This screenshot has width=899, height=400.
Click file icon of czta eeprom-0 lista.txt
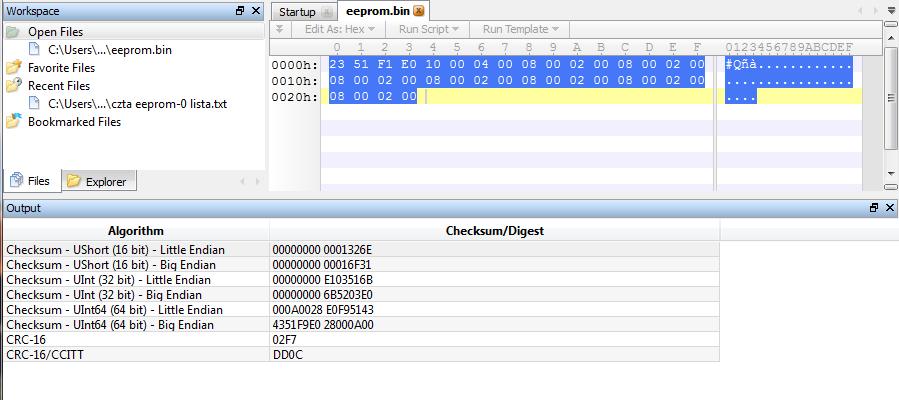[x=35, y=104]
